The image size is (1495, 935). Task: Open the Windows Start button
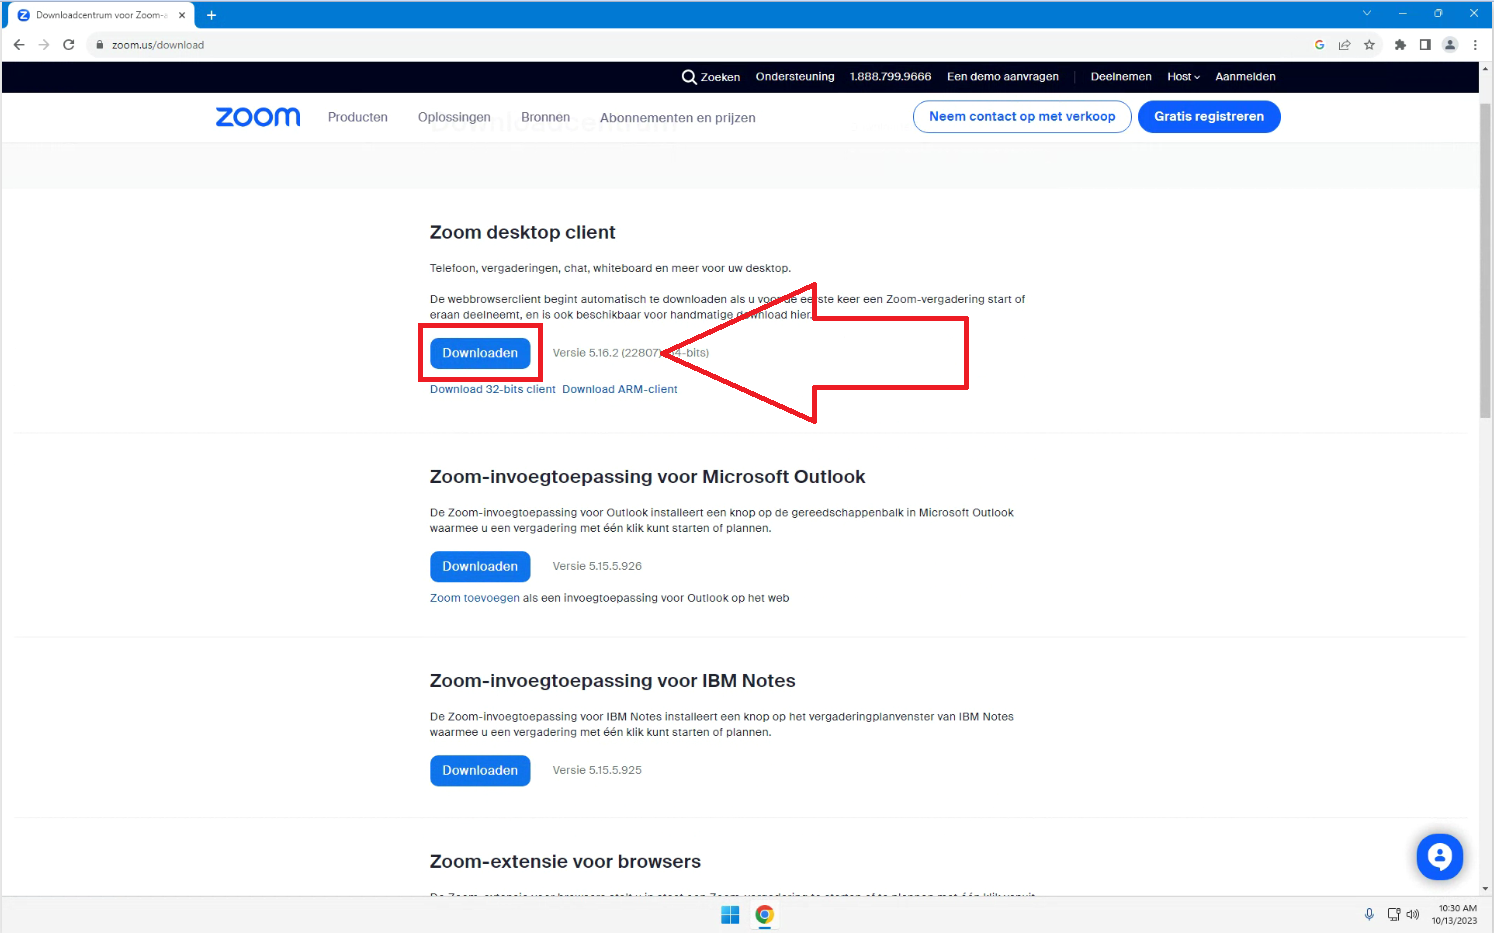pos(730,915)
